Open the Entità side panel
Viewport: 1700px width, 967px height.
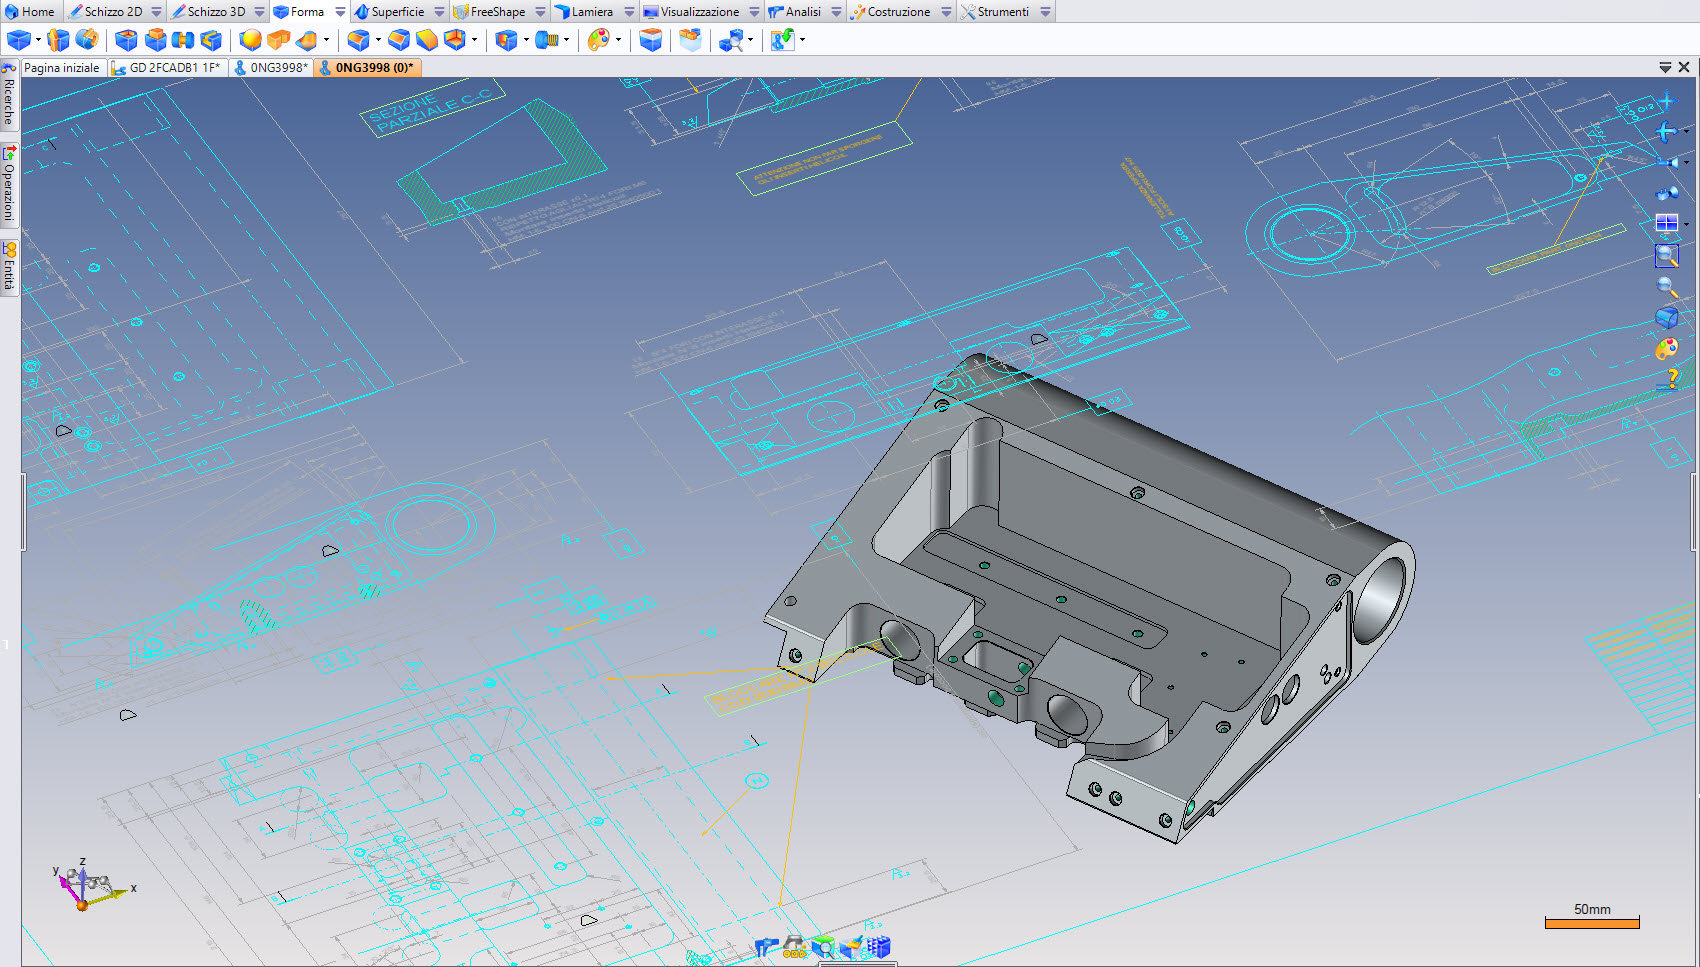coord(9,266)
